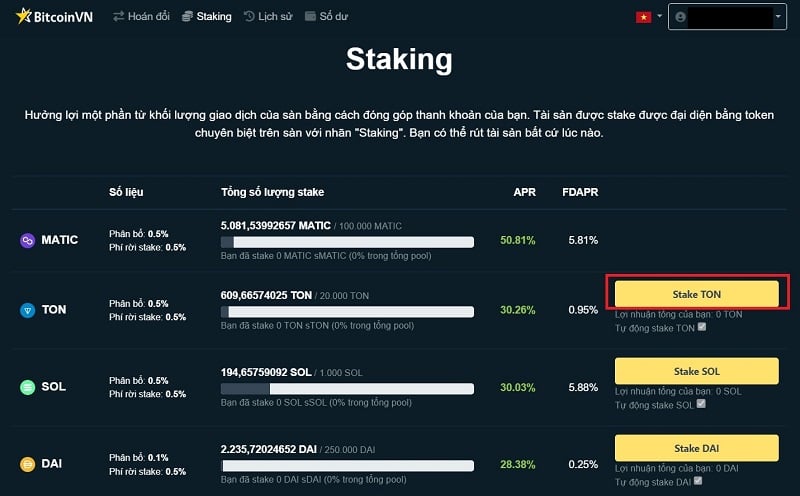Click the DAI coin icon
The width and height of the screenshot is (800, 496).
point(27,464)
